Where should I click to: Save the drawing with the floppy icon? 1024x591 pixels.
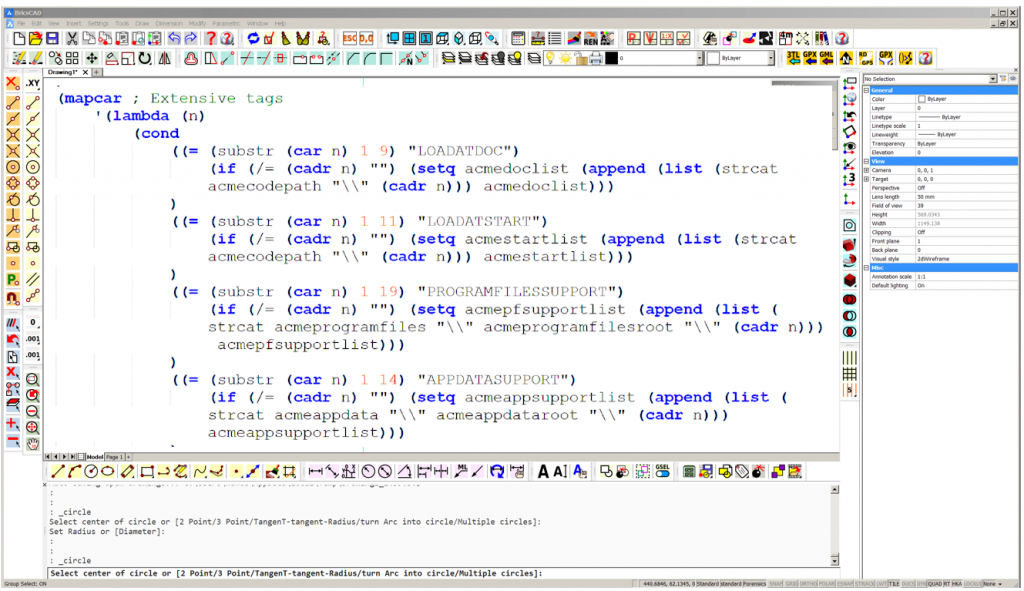click(52, 39)
